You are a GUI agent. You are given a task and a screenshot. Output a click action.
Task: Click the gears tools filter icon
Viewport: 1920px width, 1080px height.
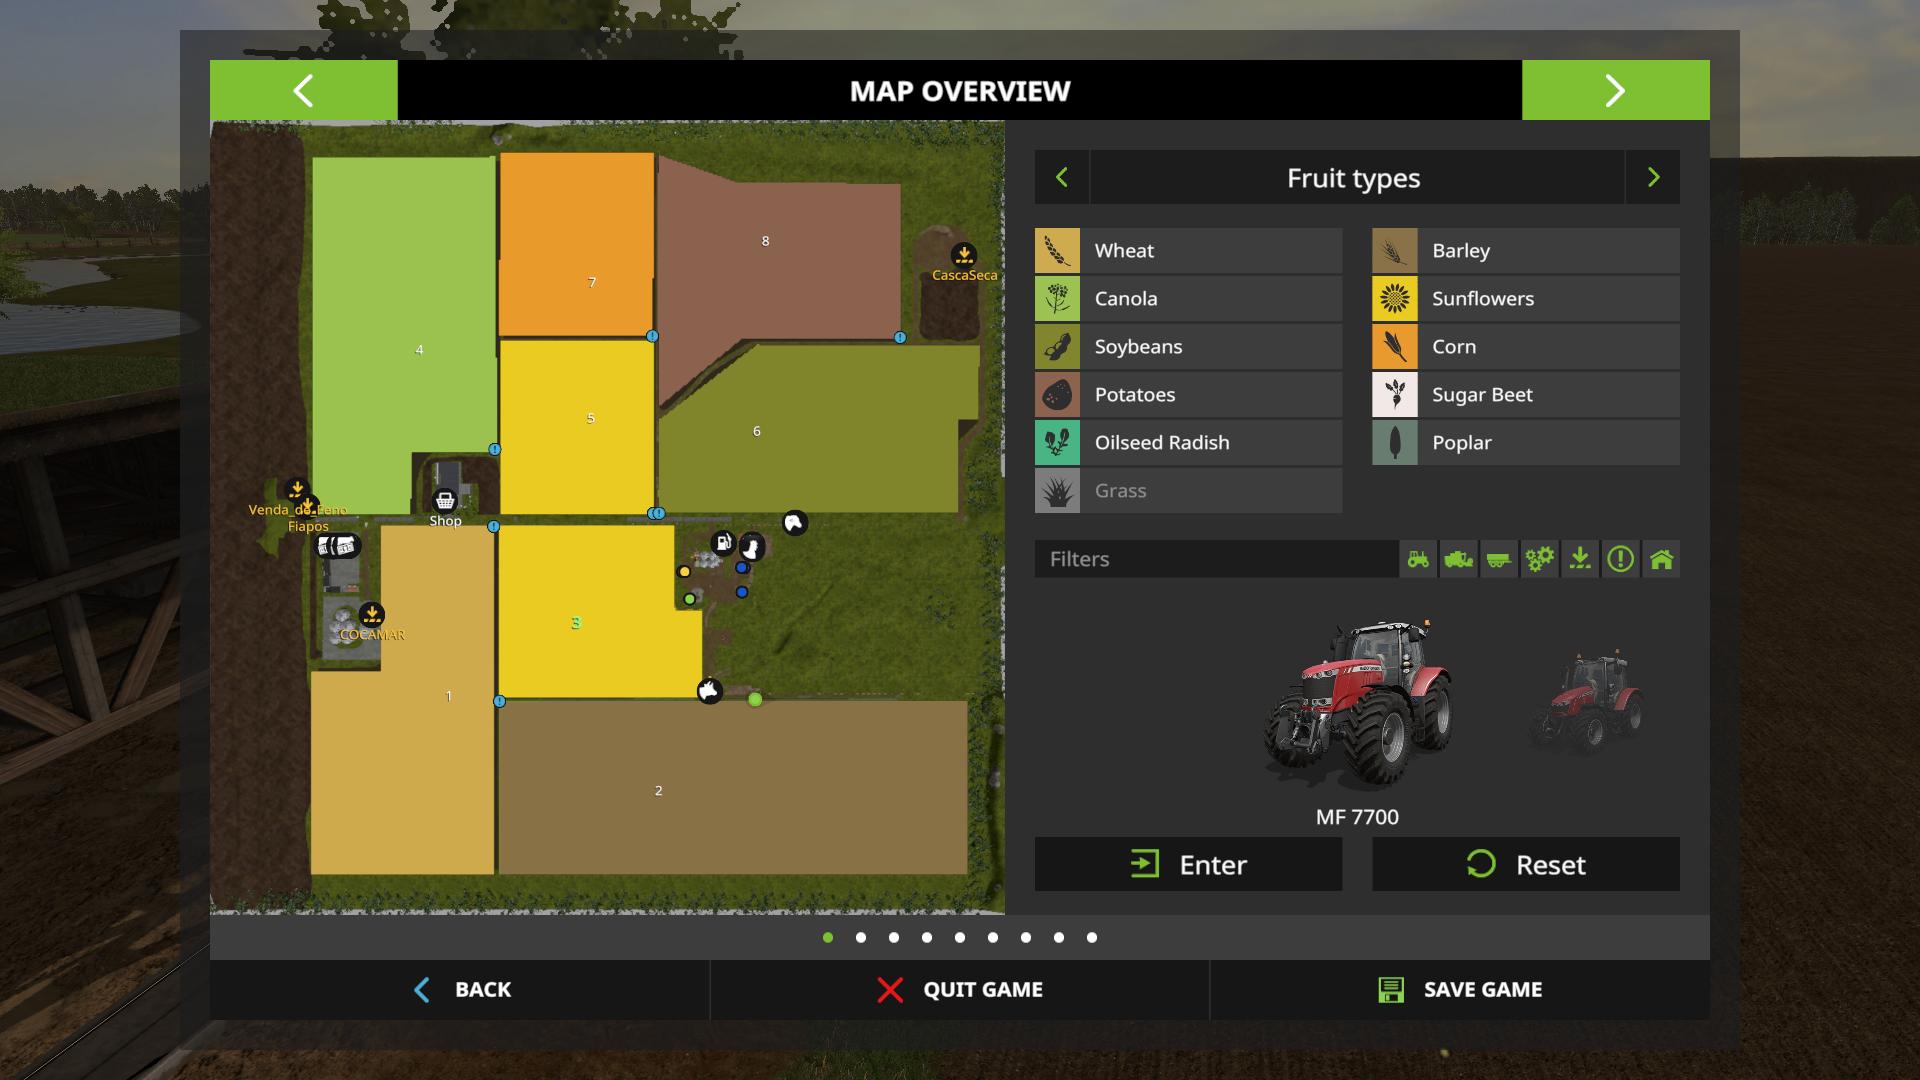coord(1540,559)
